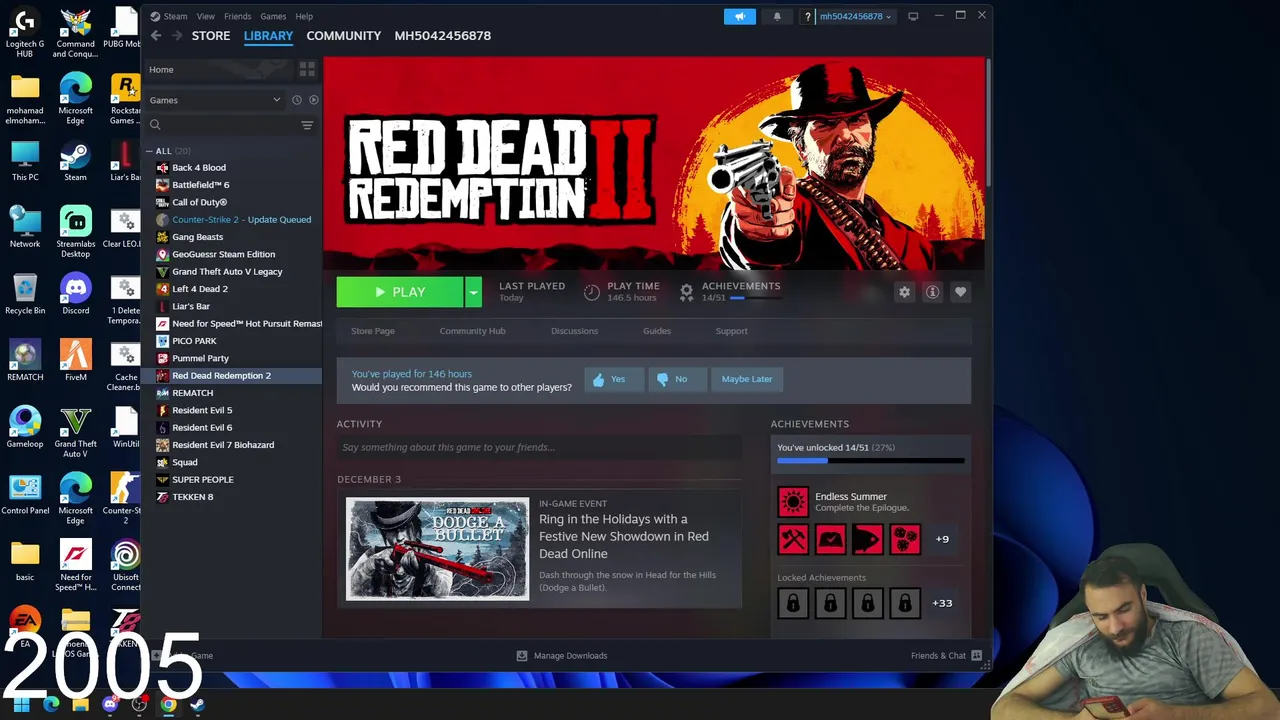Viewport: 1280px width, 720px height.
Task: Switch library to grid collections view
Action: point(307,70)
